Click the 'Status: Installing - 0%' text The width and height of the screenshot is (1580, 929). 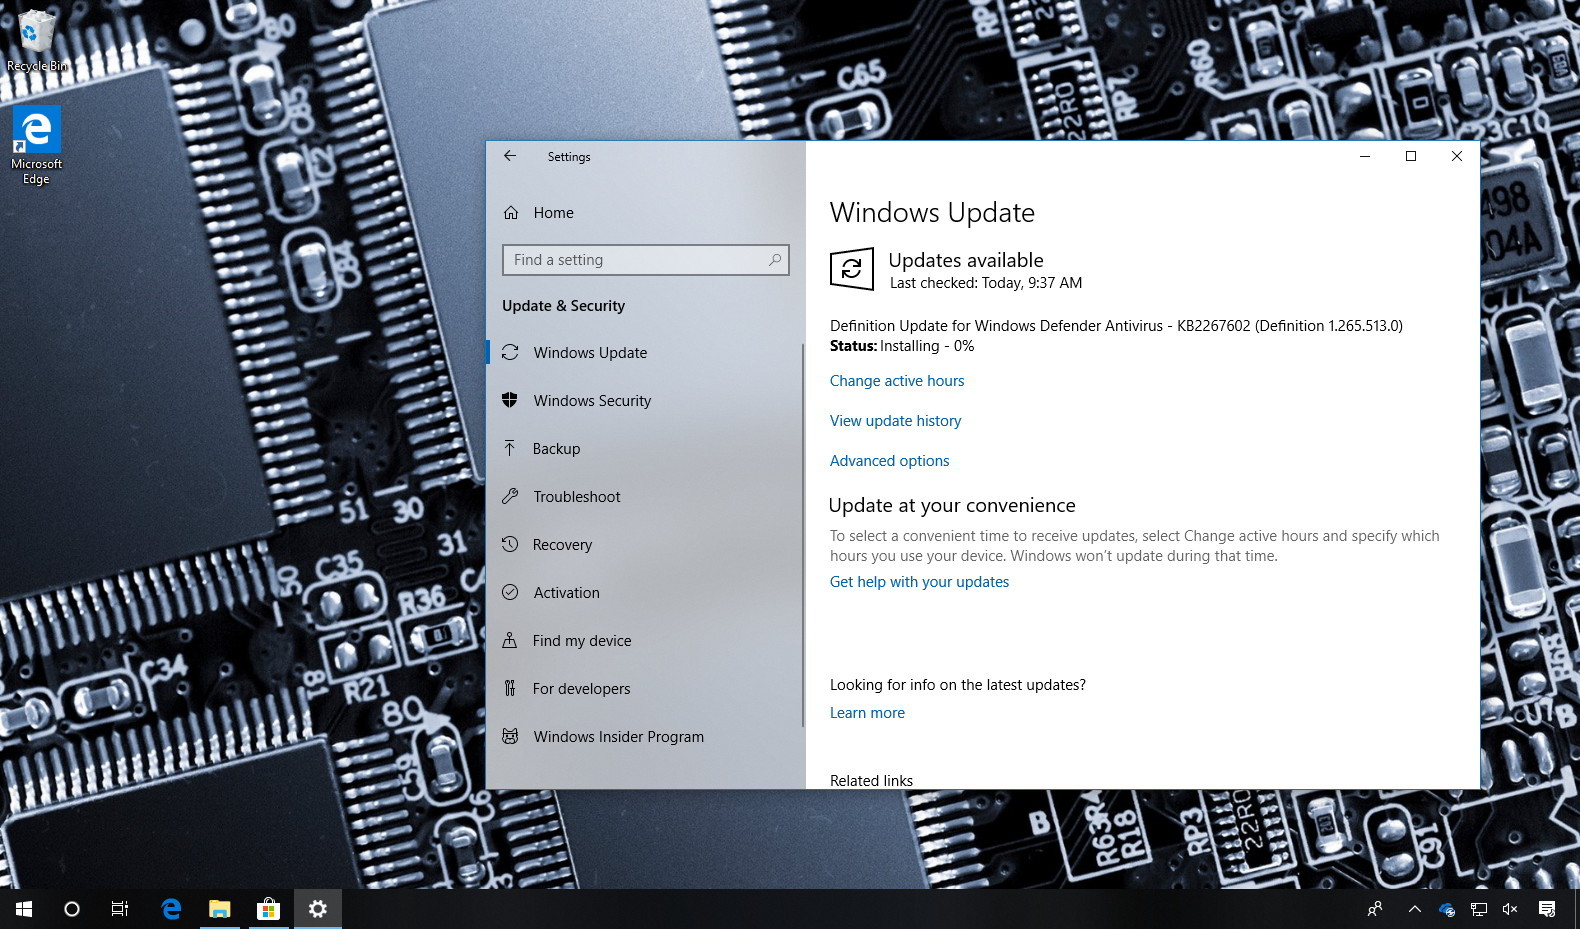902,346
